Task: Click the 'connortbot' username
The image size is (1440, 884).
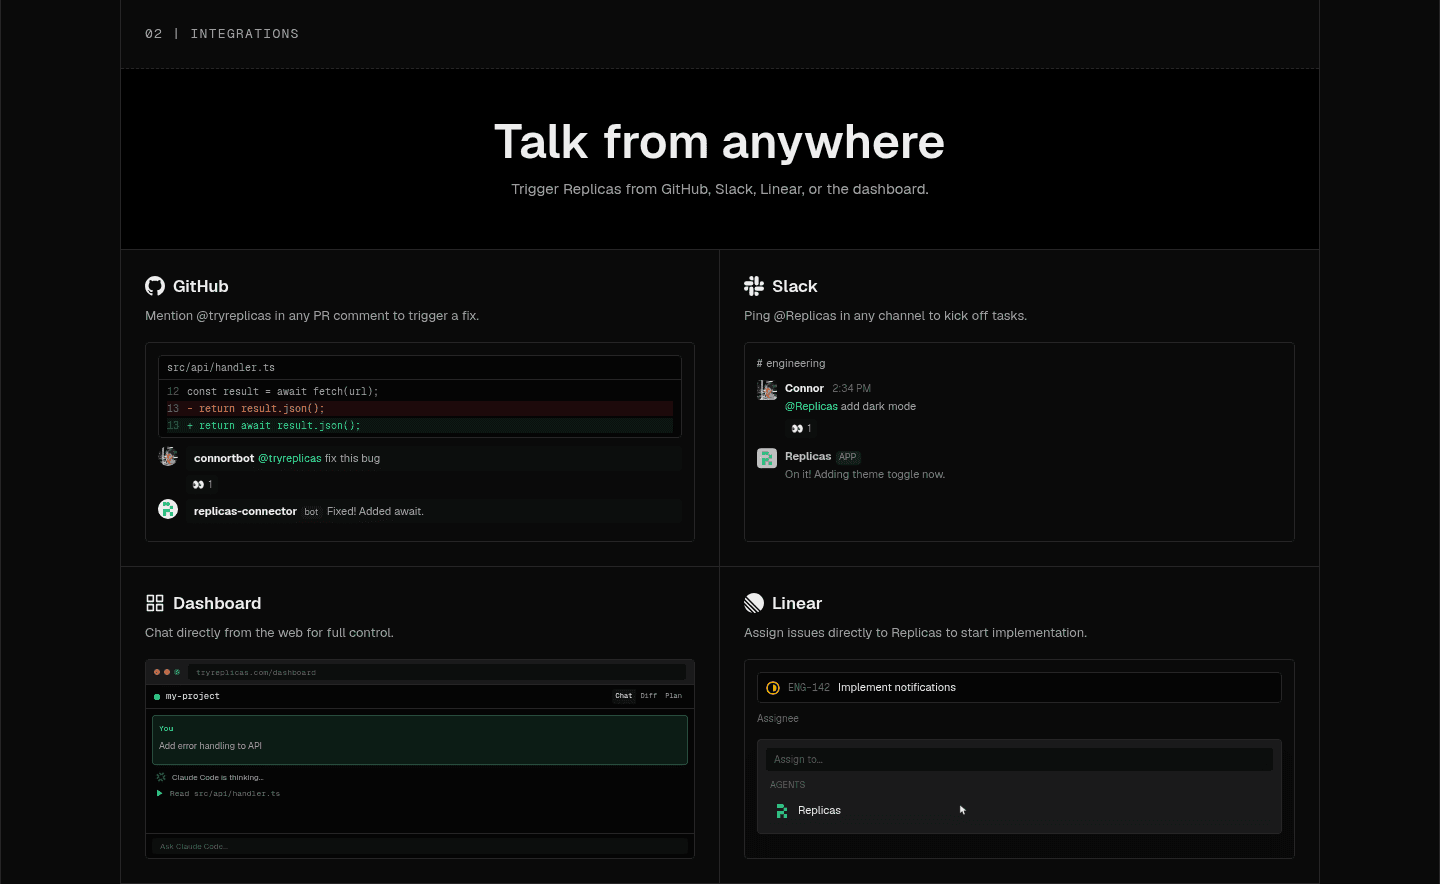Action: pos(224,458)
